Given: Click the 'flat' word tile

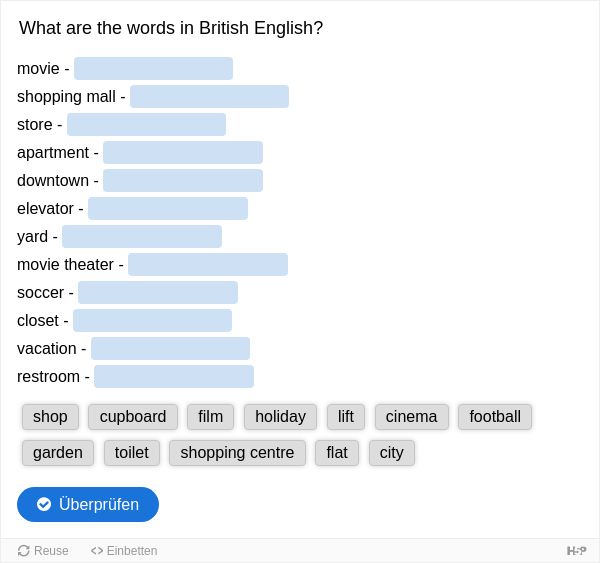Looking at the screenshot, I should (337, 452).
